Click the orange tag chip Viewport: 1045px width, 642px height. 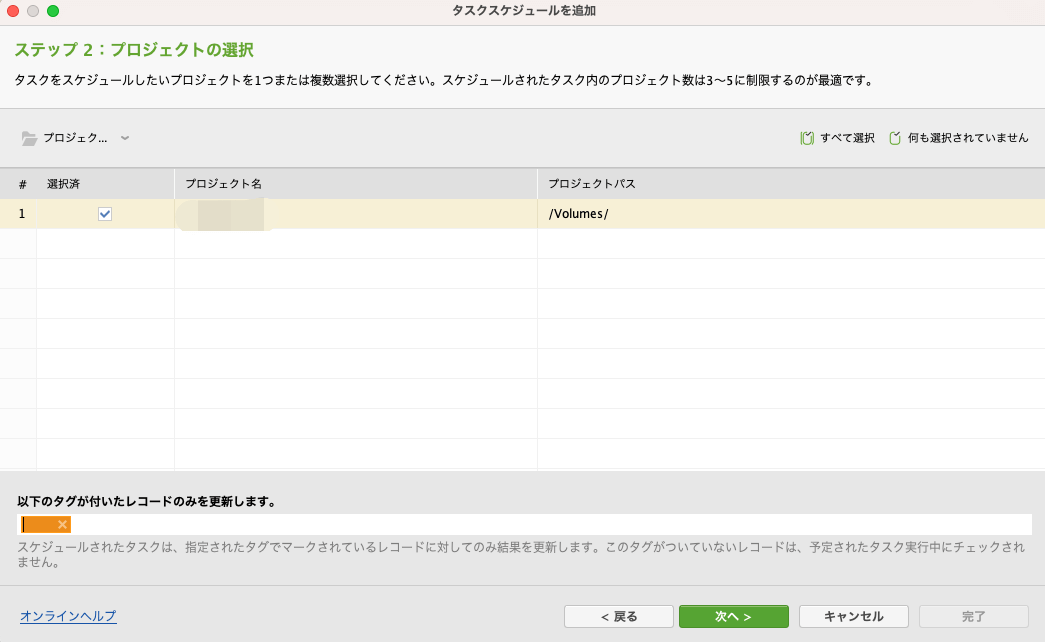click(45, 525)
